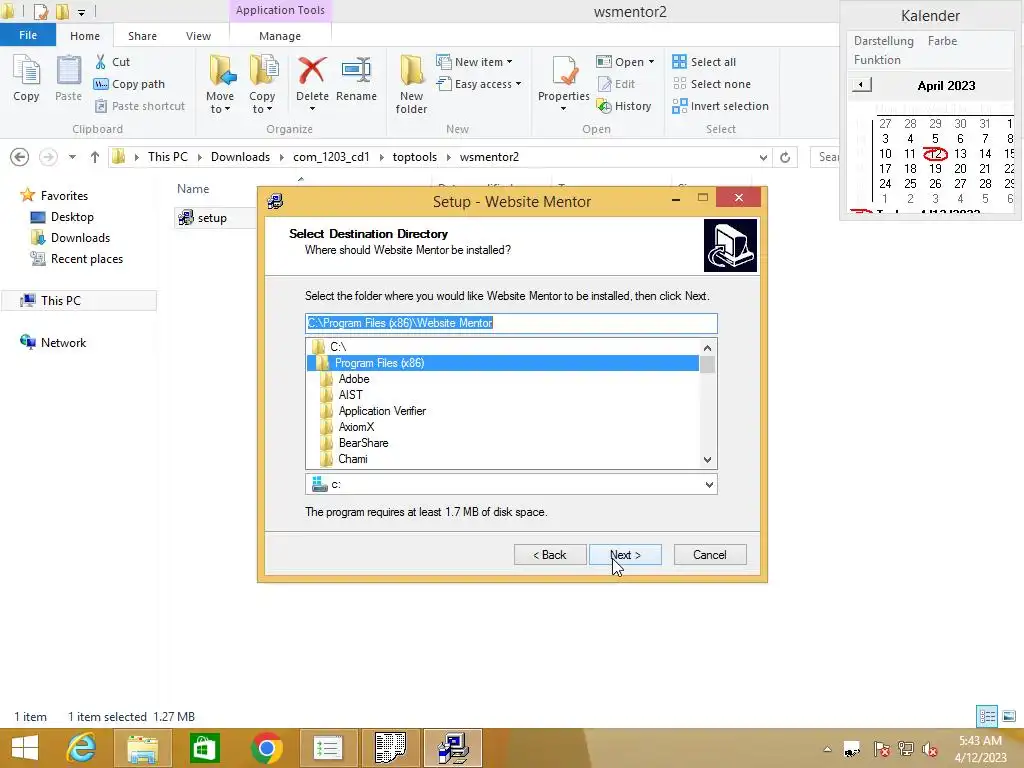Click Cut in the Clipboard group

tap(112, 62)
